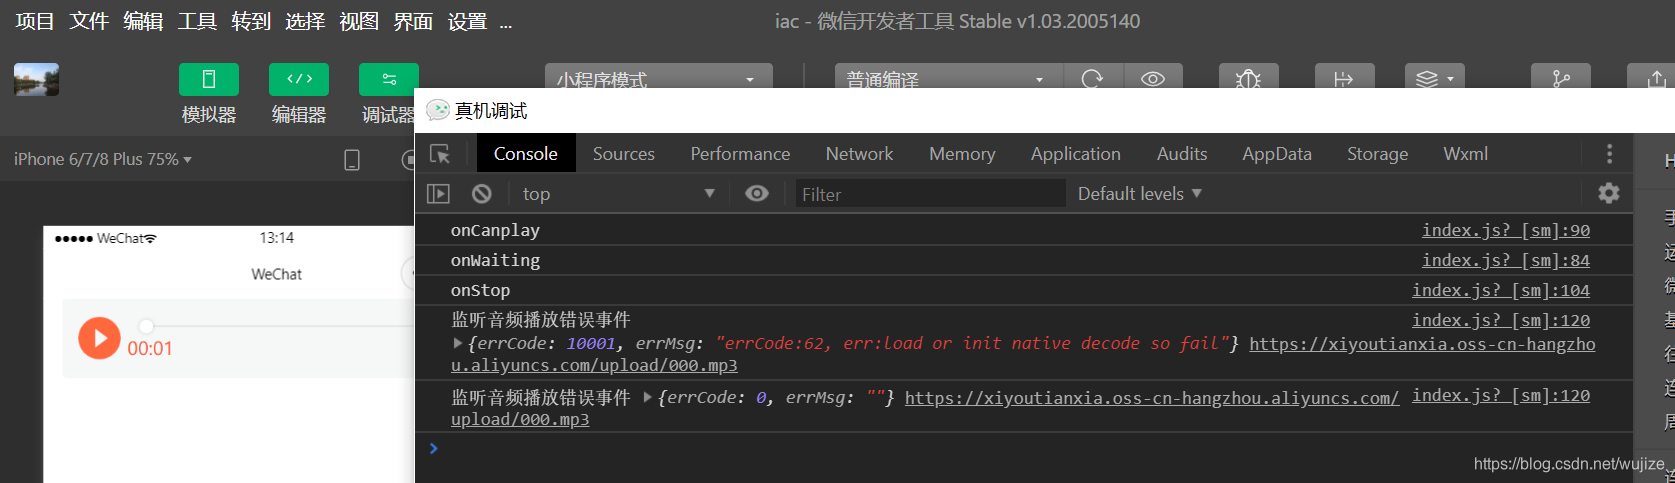Switch to the AppData tab

pos(1277,154)
